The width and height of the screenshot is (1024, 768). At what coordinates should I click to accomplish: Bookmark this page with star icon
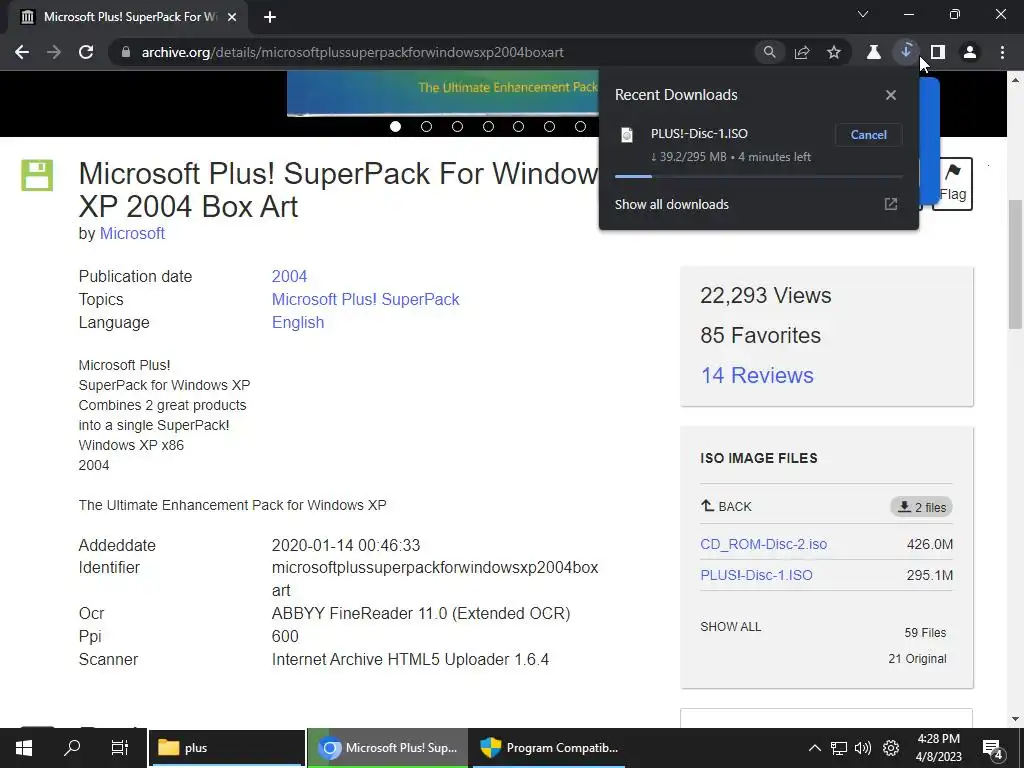pos(834,52)
